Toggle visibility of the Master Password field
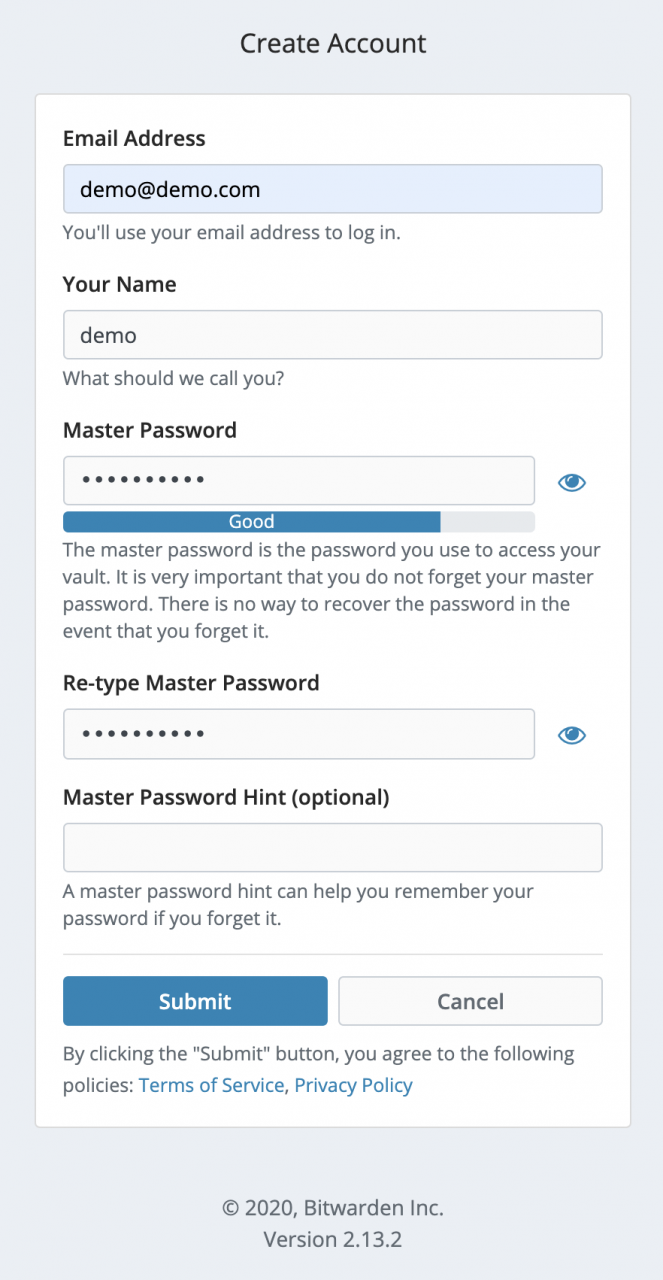Viewport: 663px width, 1280px height. coord(572,482)
